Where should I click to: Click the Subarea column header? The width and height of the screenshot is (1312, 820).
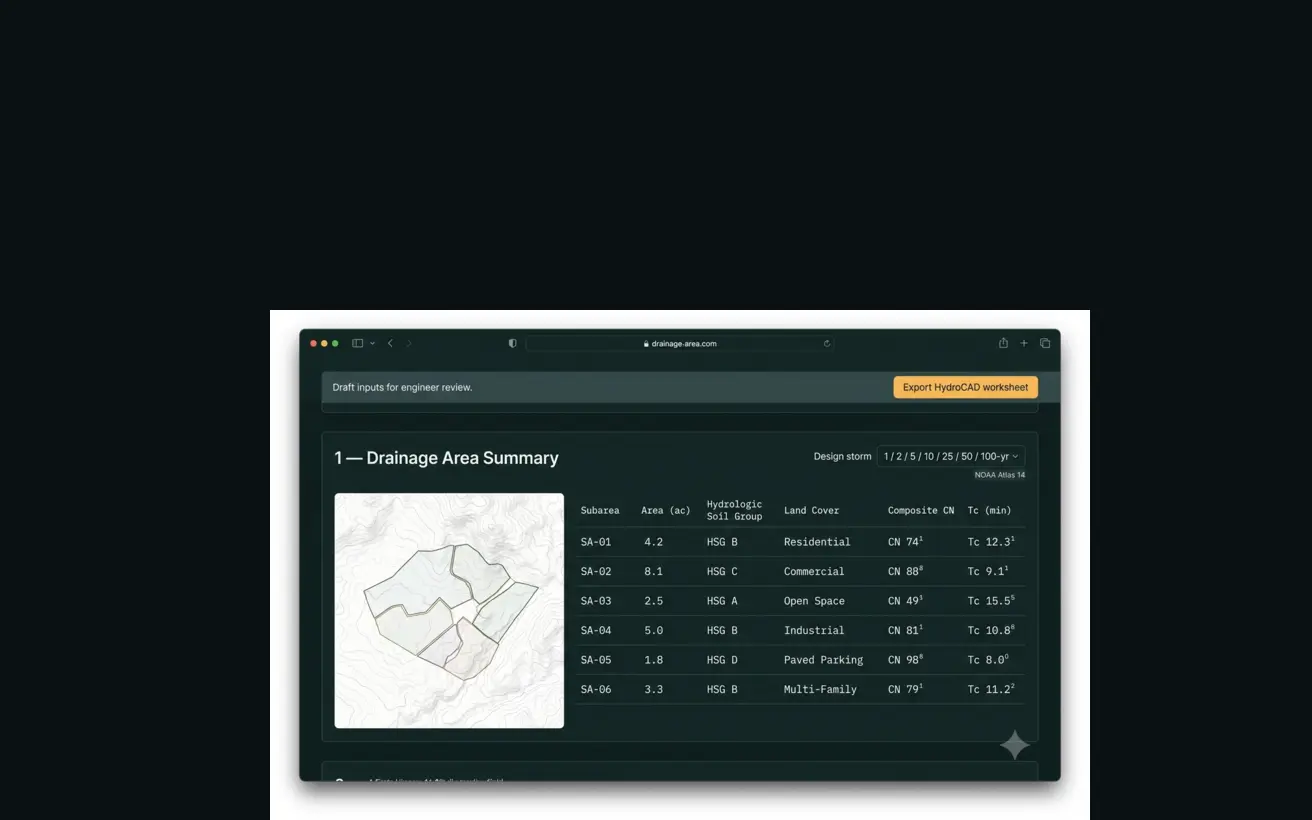[x=600, y=510]
